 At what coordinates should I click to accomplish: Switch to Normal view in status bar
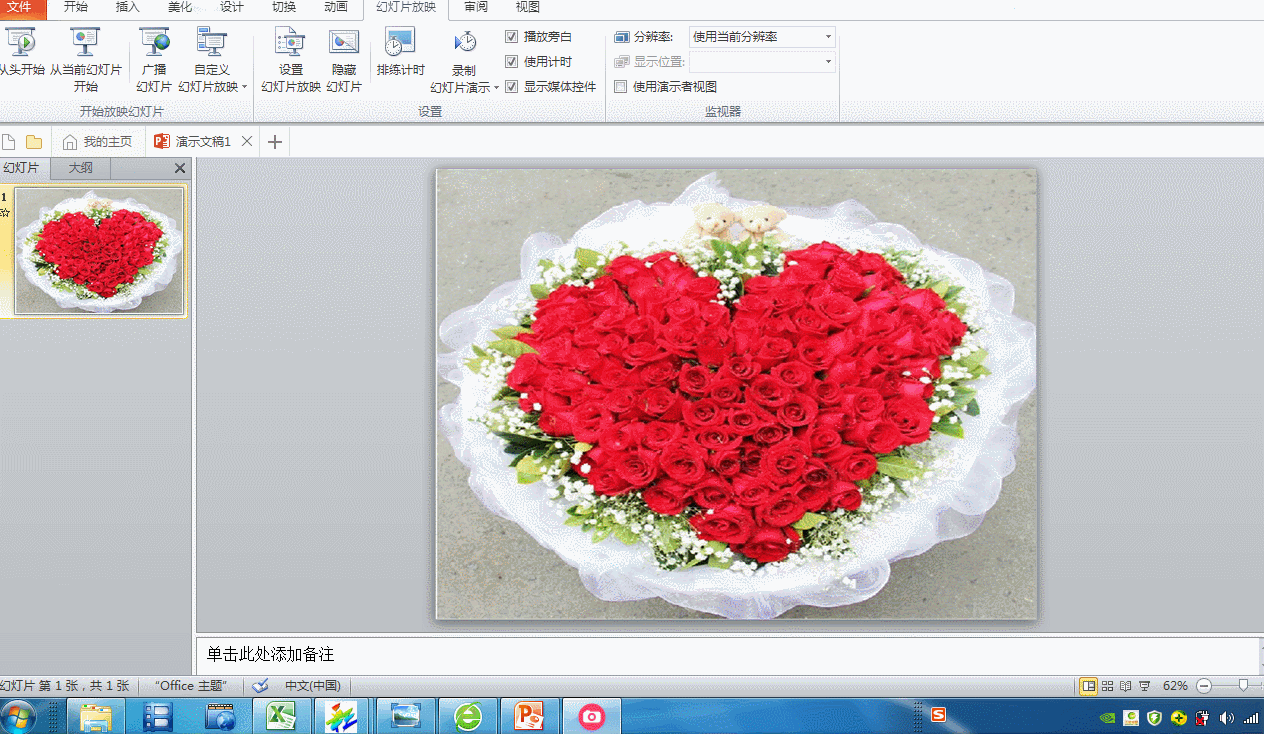(x=1088, y=686)
